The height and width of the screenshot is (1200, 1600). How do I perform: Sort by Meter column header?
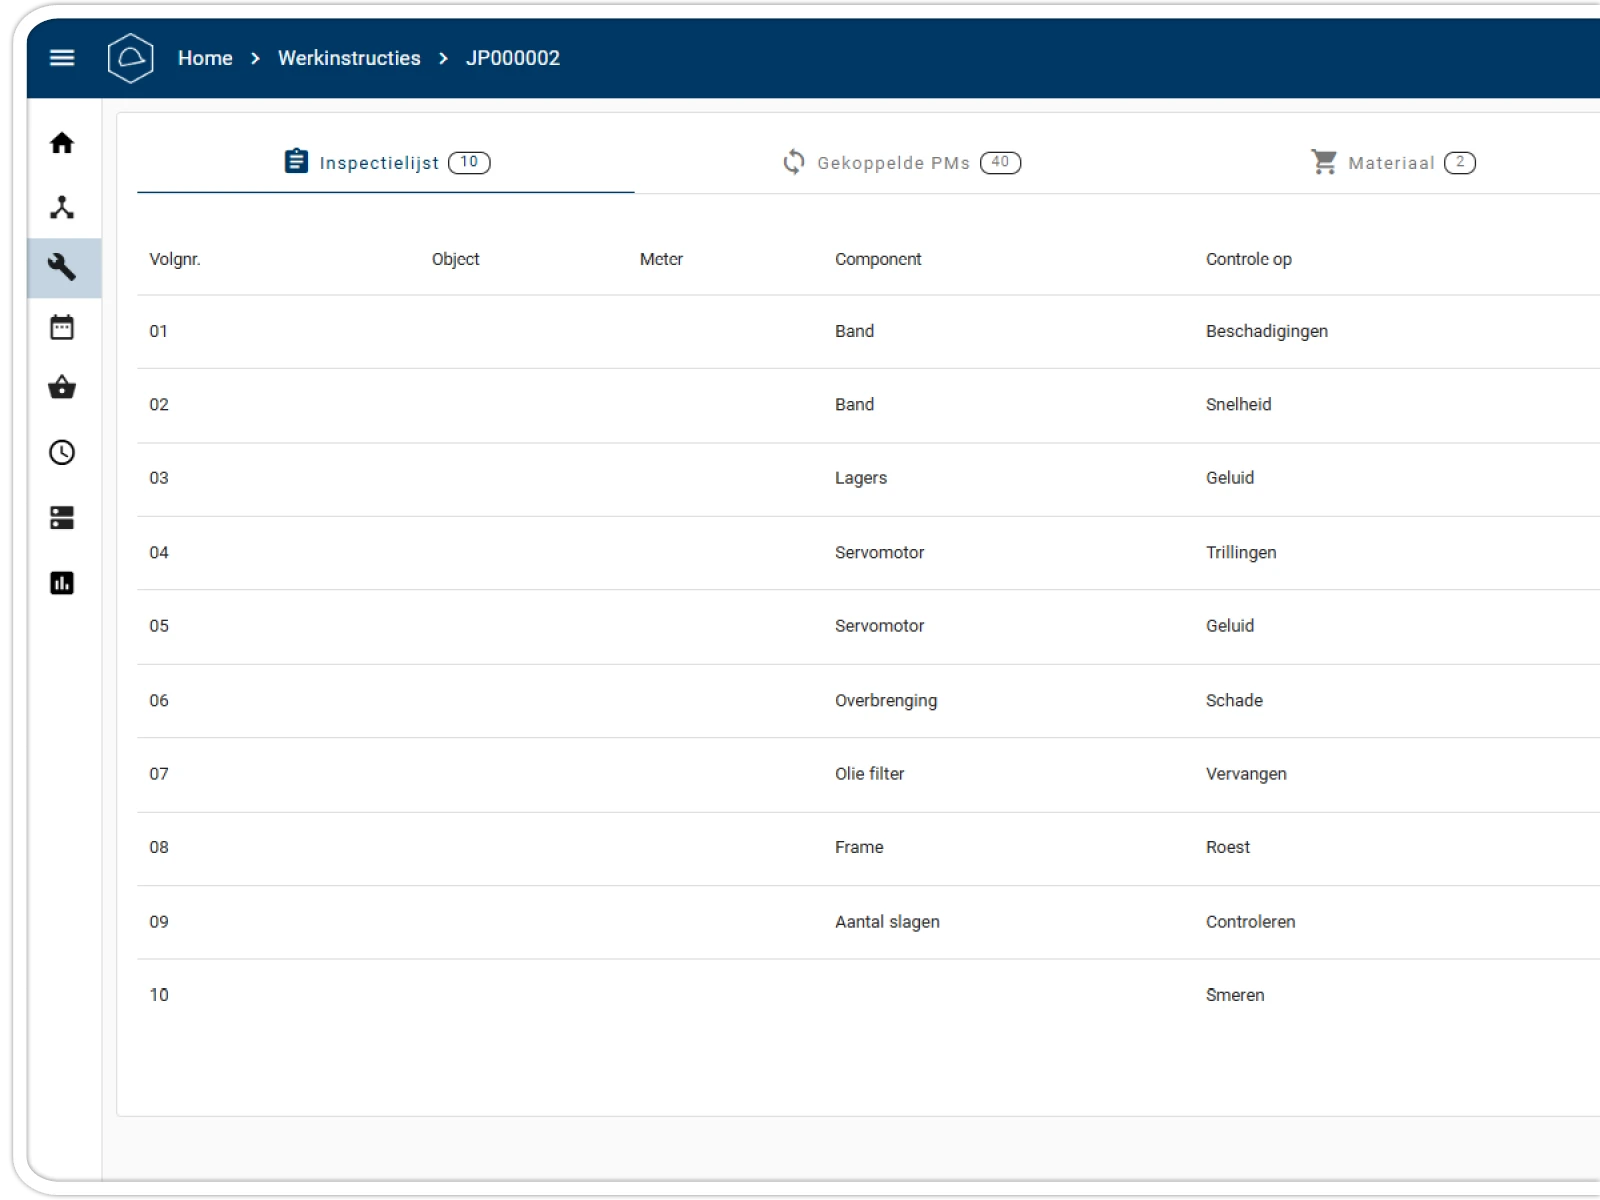click(x=661, y=259)
